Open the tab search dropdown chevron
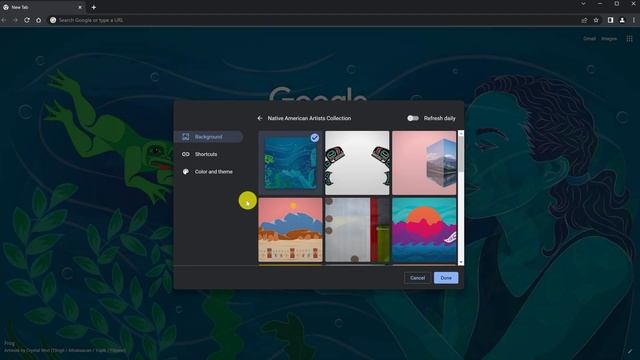The height and width of the screenshot is (360, 640). [583, 4]
